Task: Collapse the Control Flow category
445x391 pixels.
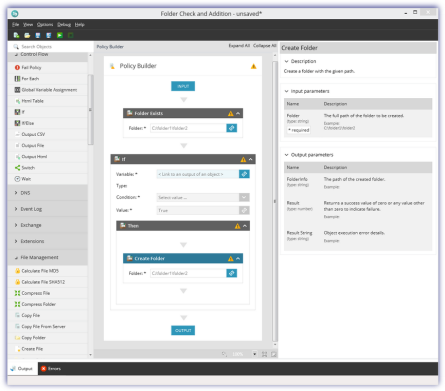Action: (x=16, y=54)
